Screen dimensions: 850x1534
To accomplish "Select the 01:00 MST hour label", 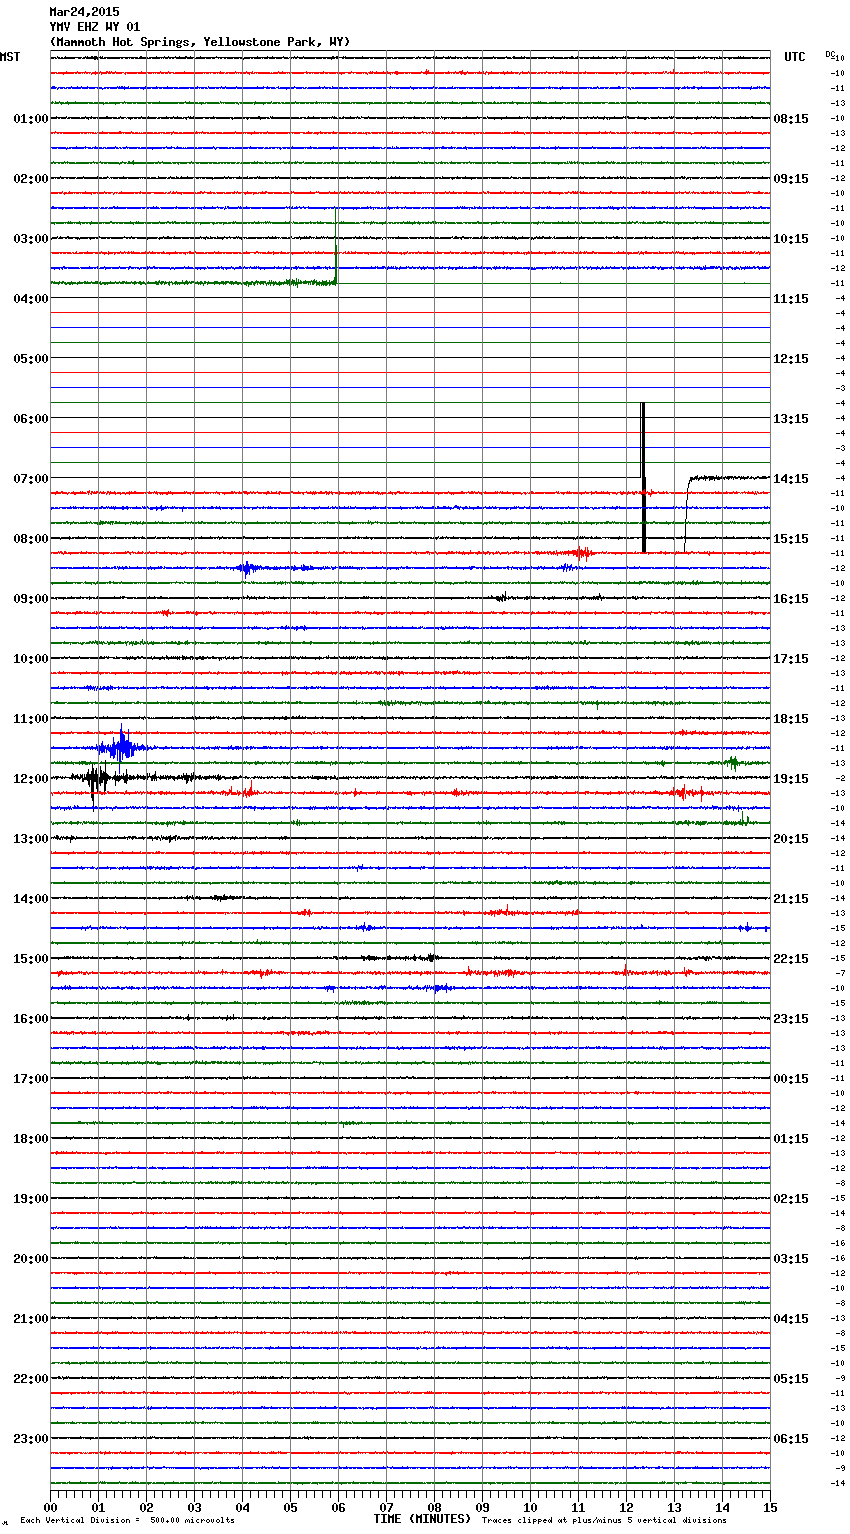I will pyautogui.click(x=31, y=119).
